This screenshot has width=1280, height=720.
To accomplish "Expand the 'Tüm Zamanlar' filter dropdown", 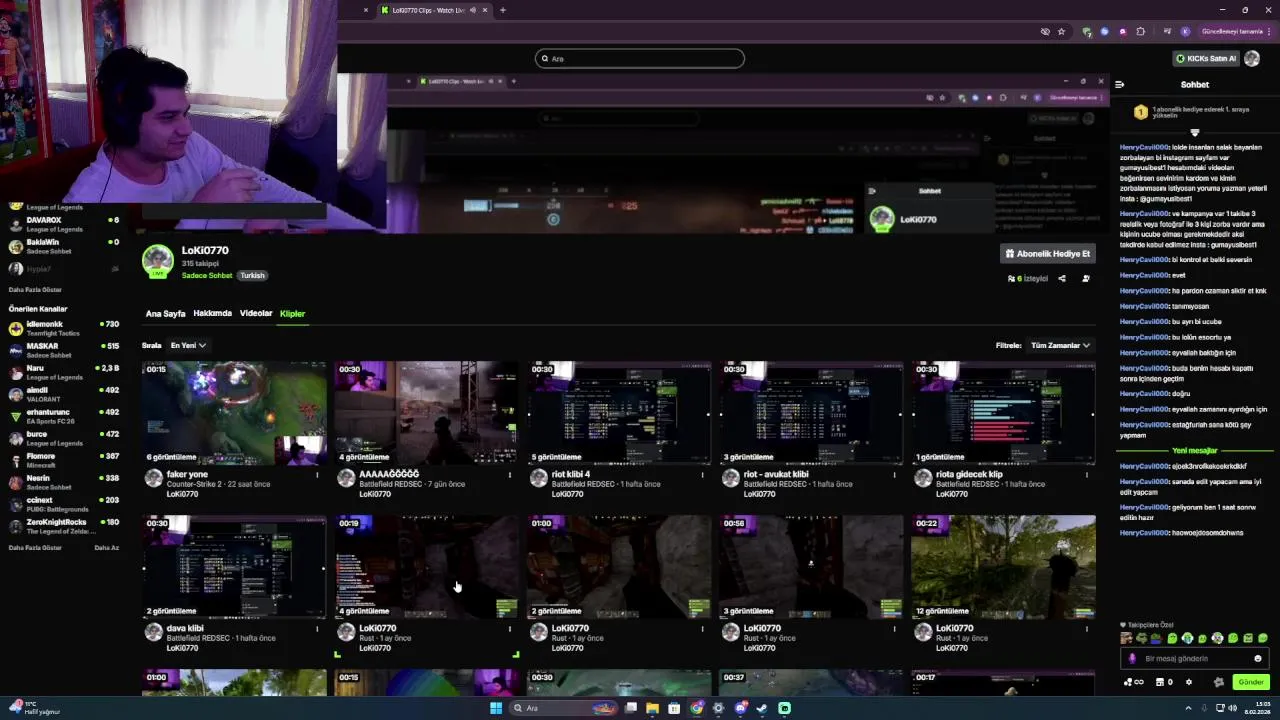I will (x=1060, y=345).
